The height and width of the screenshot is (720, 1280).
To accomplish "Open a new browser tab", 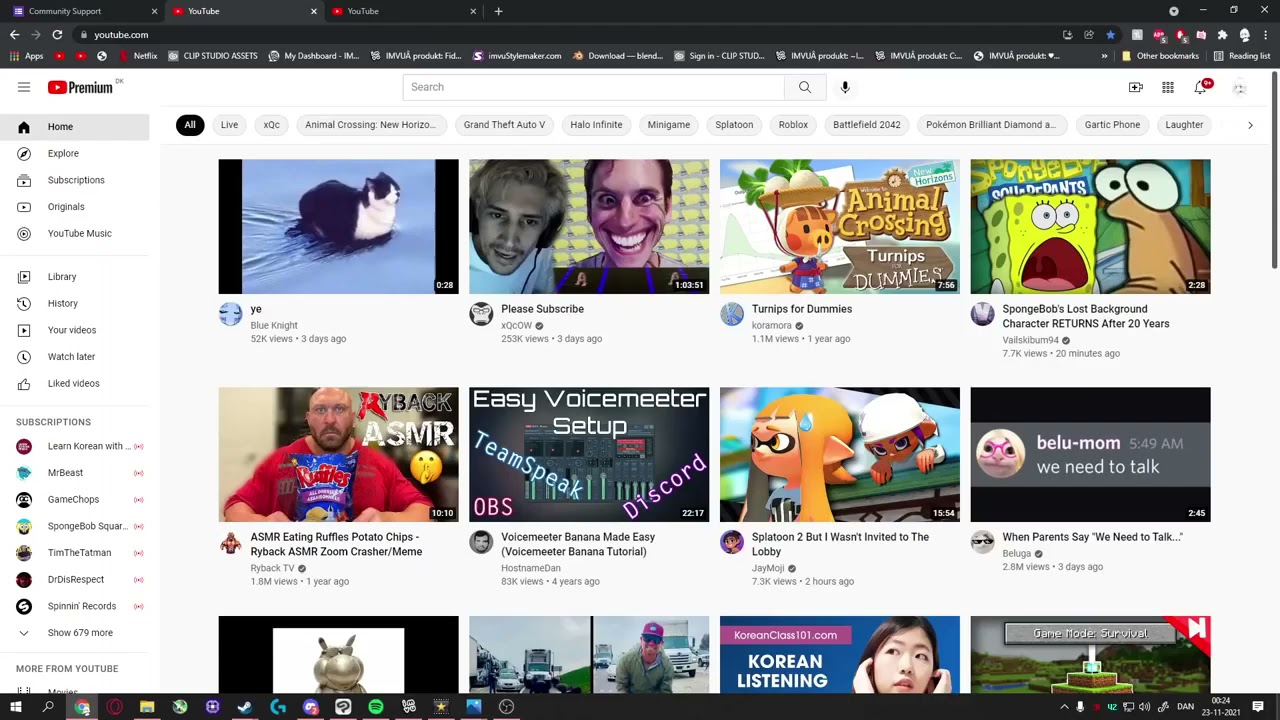I will coord(498,11).
